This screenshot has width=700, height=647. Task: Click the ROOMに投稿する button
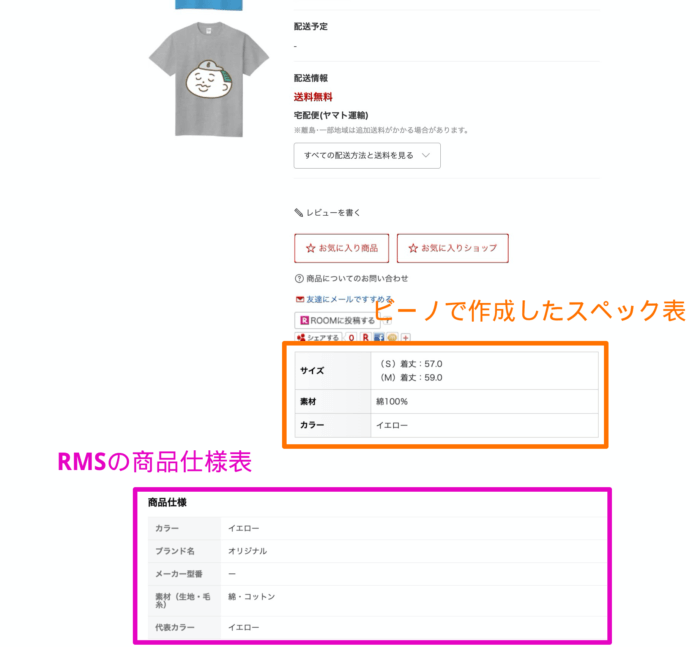click(337, 320)
